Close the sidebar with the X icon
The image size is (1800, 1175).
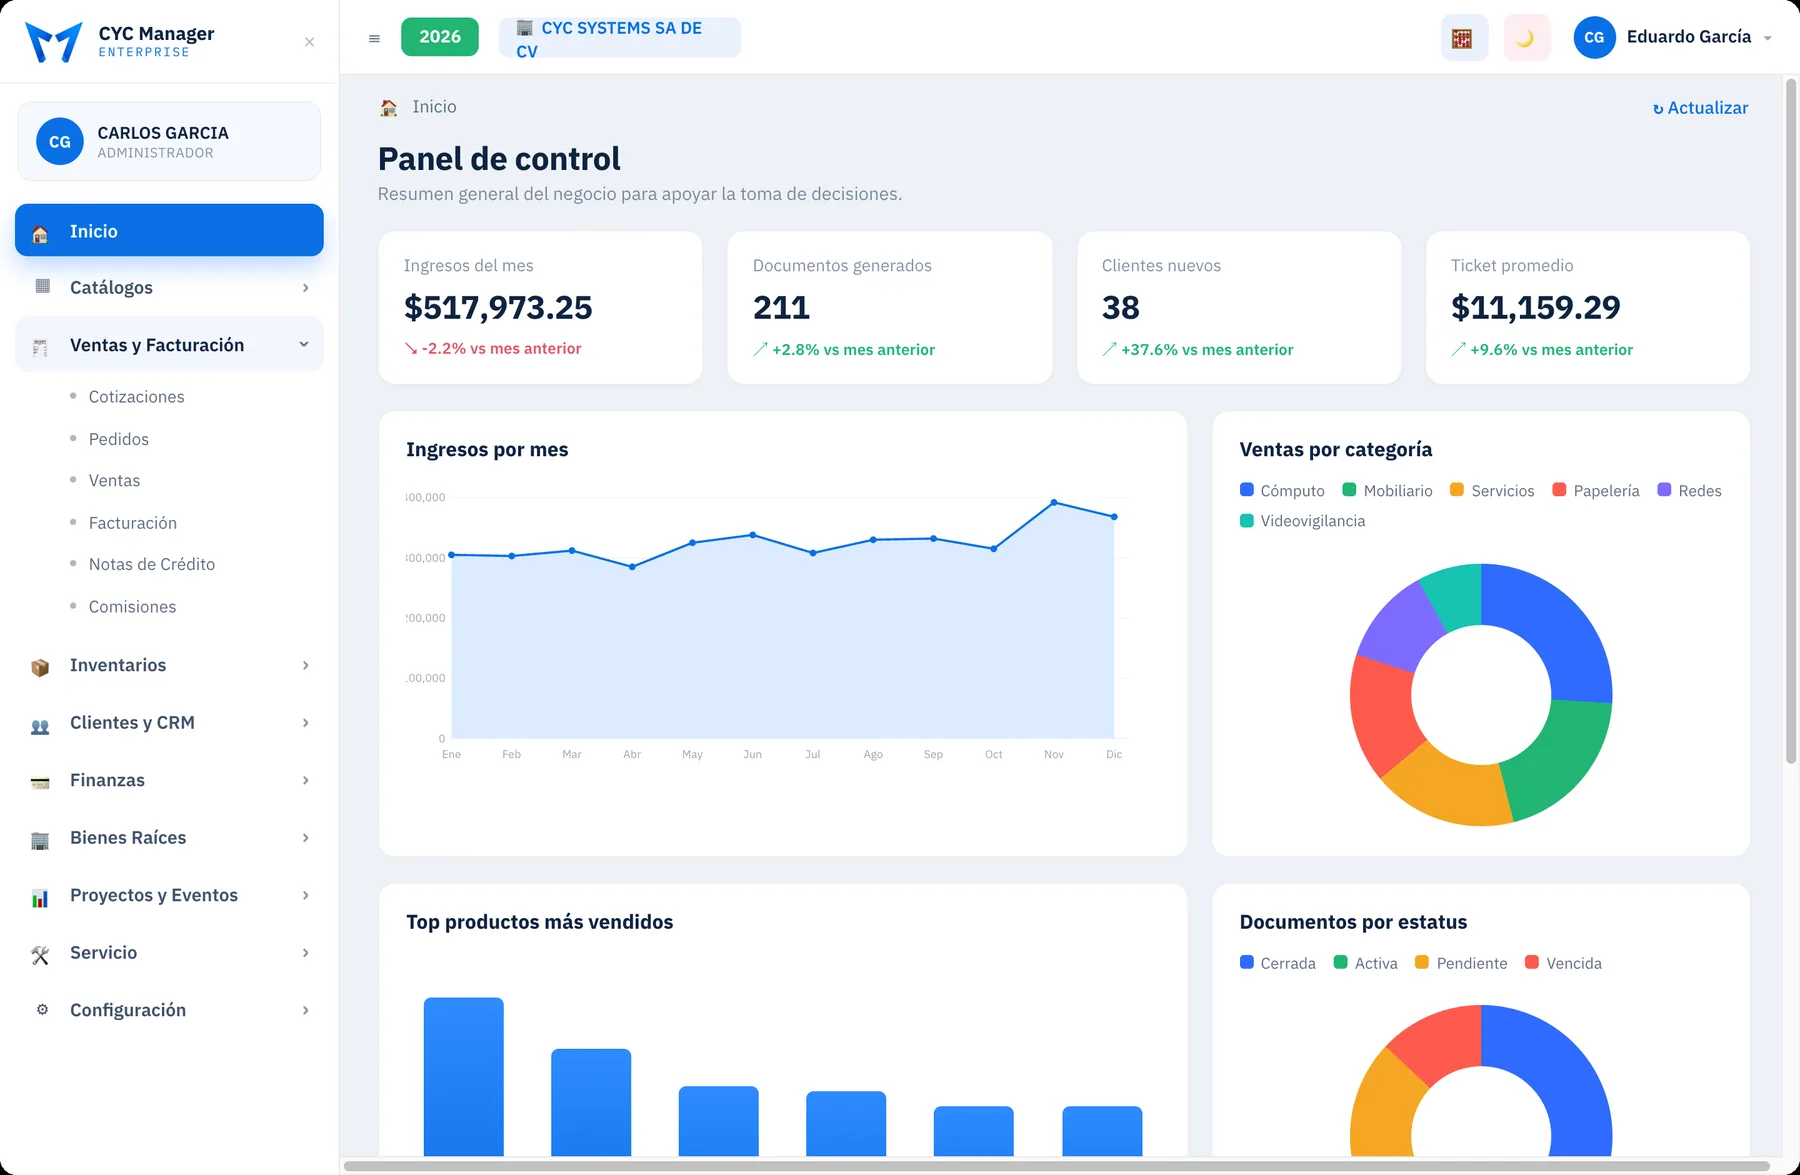coord(310,42)
